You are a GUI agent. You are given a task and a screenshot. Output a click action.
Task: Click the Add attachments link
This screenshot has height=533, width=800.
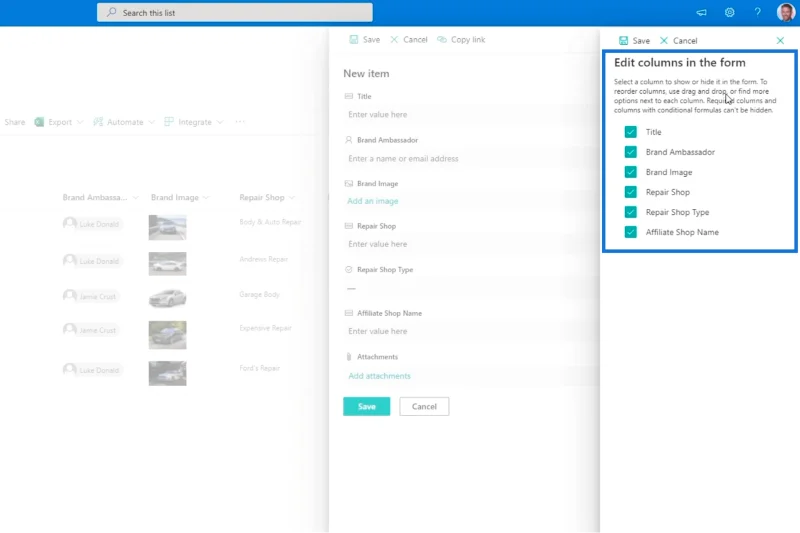click(379, 376)
